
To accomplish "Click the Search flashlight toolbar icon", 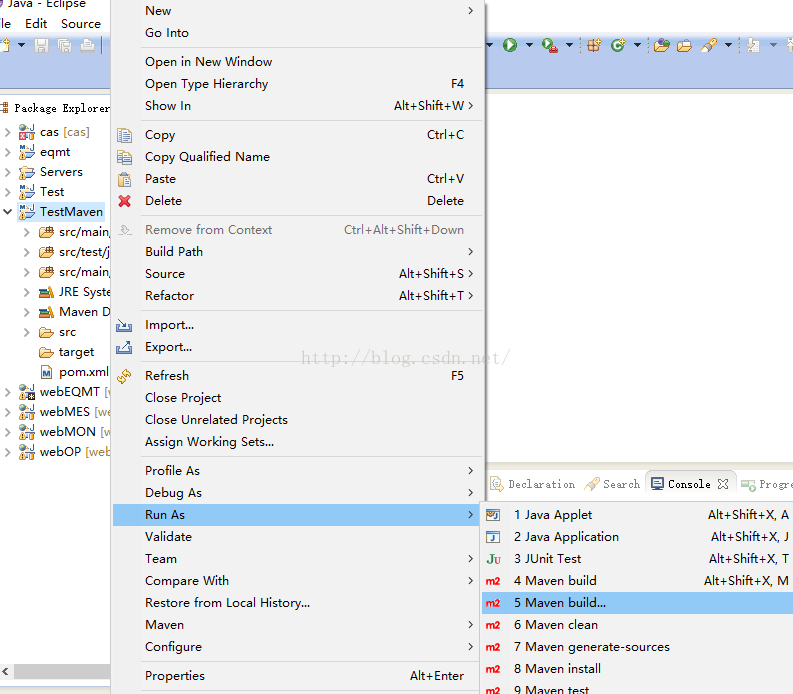I will [709, 46].
